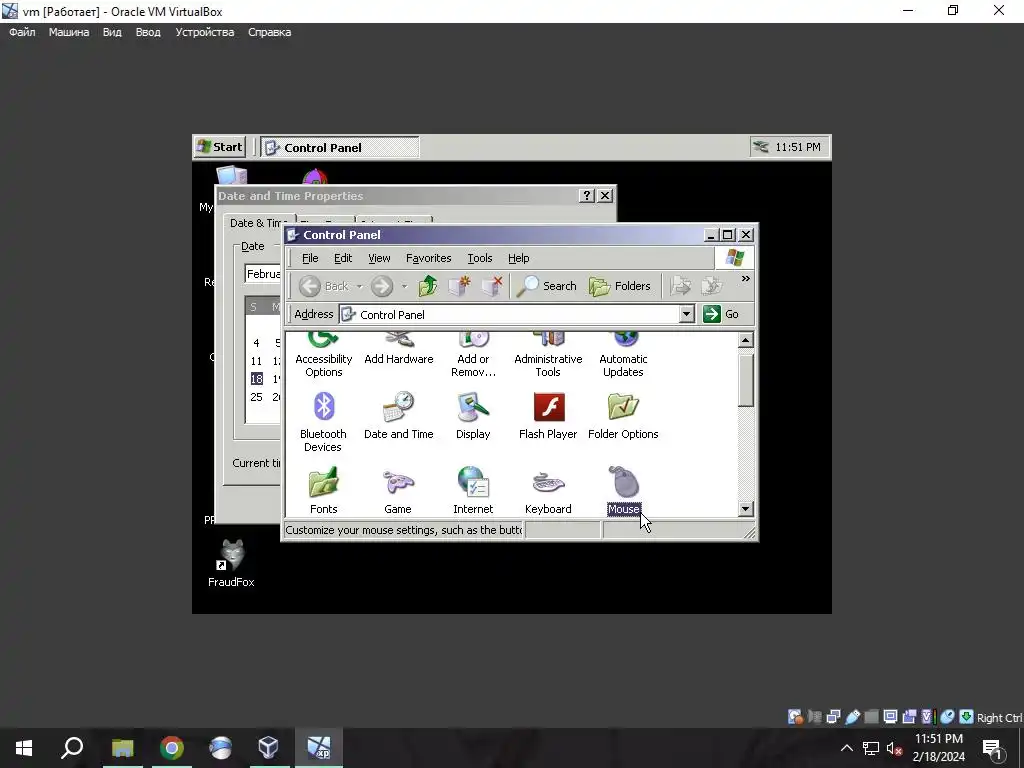Open the Tools menu in Control Panel
Image resolution: width=1024 pixels, height=768 pixels.
479,258
